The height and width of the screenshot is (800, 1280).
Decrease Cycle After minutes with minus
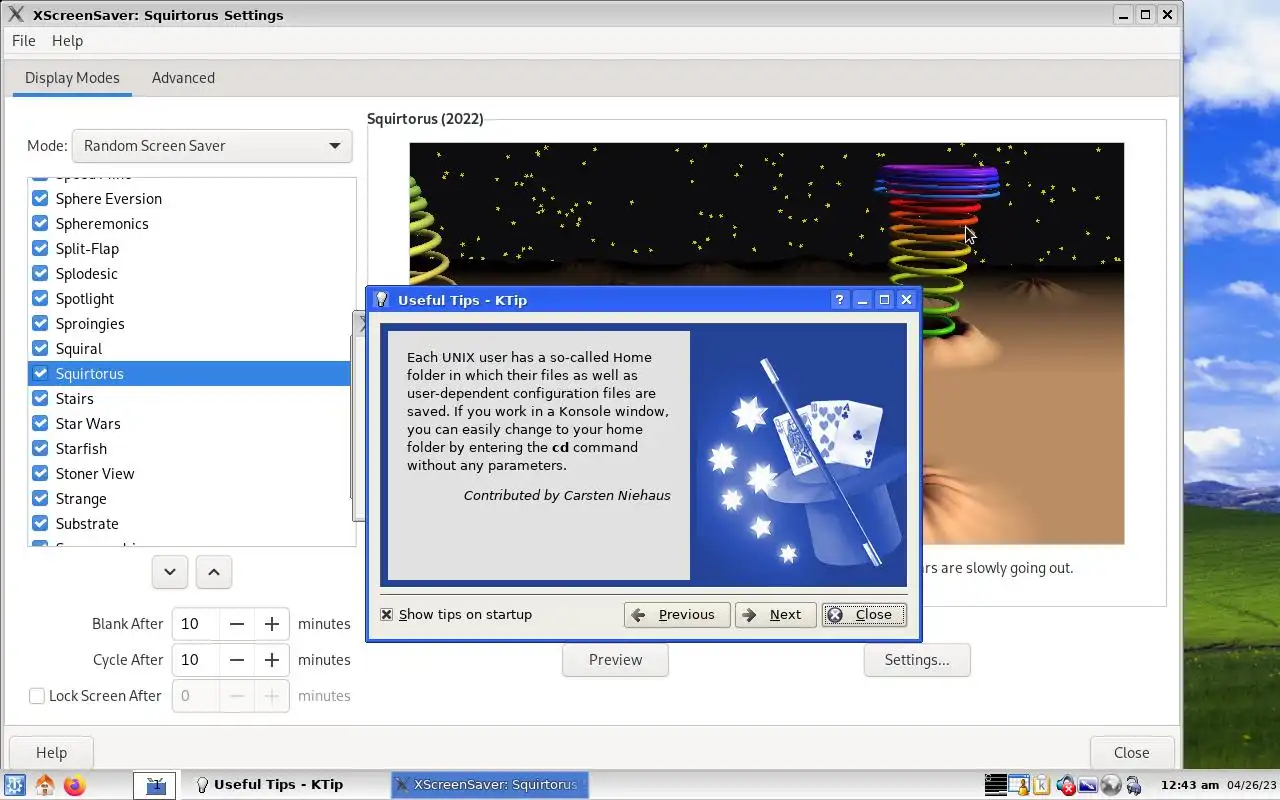pos(237,660)
